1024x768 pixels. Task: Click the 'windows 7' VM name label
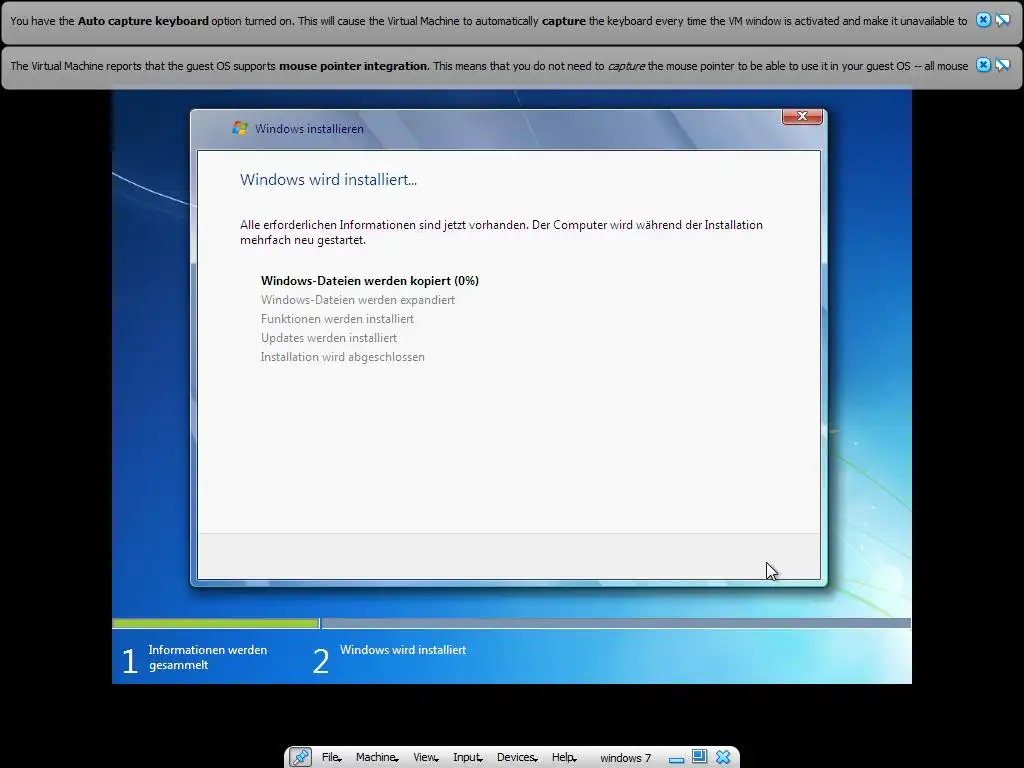(x=626, y=758)
